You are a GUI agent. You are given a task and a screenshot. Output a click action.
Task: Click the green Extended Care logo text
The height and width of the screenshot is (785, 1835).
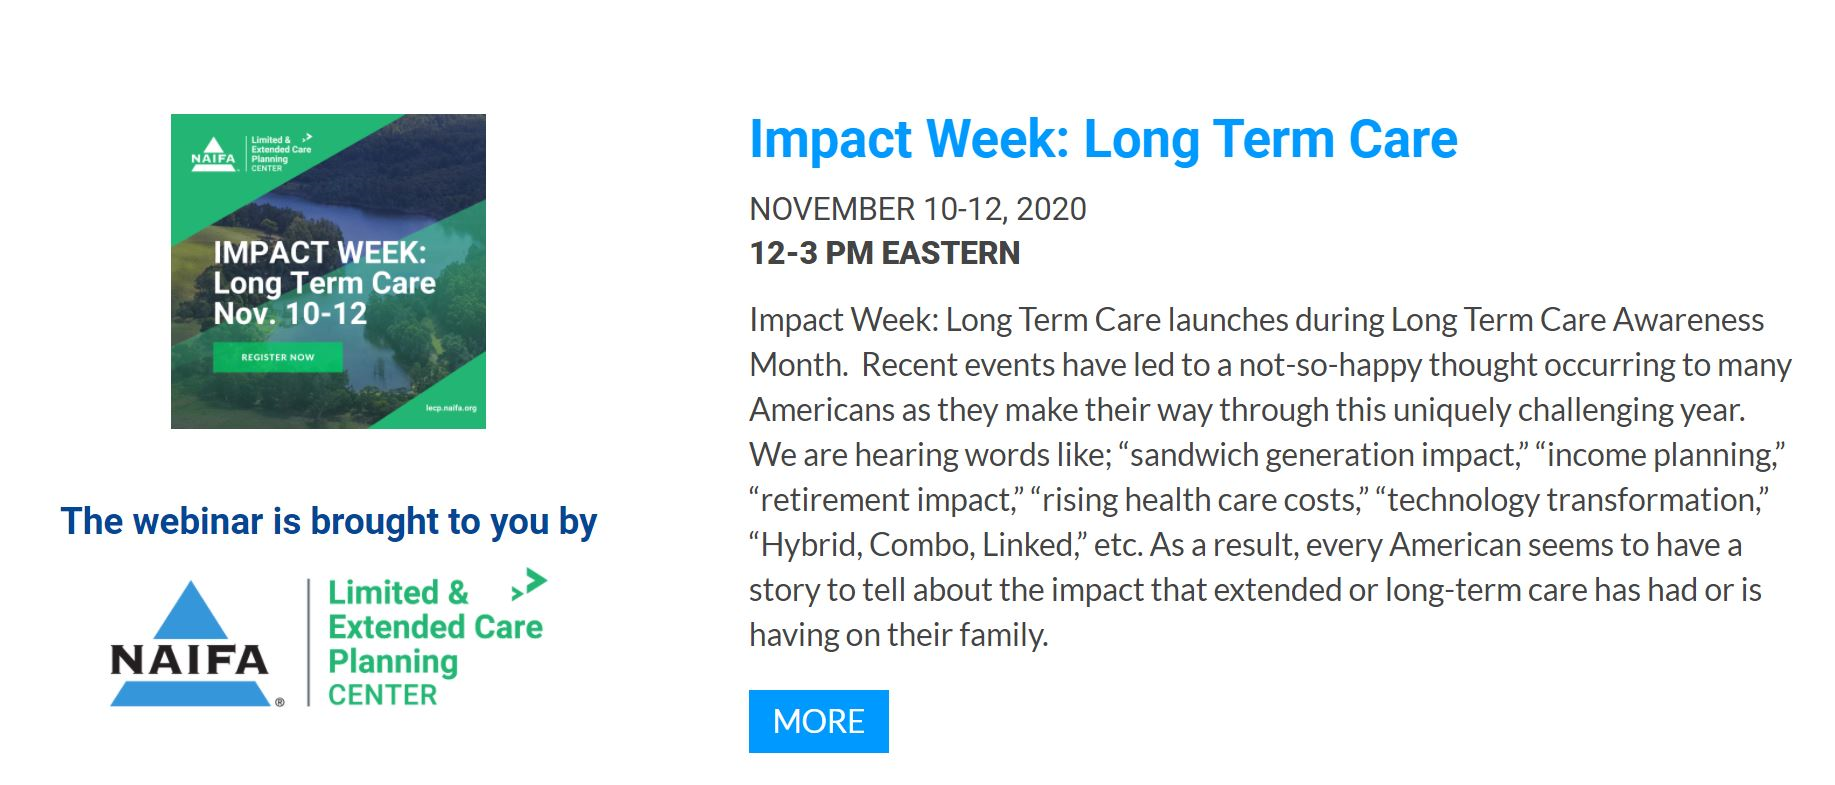[435, 627]
